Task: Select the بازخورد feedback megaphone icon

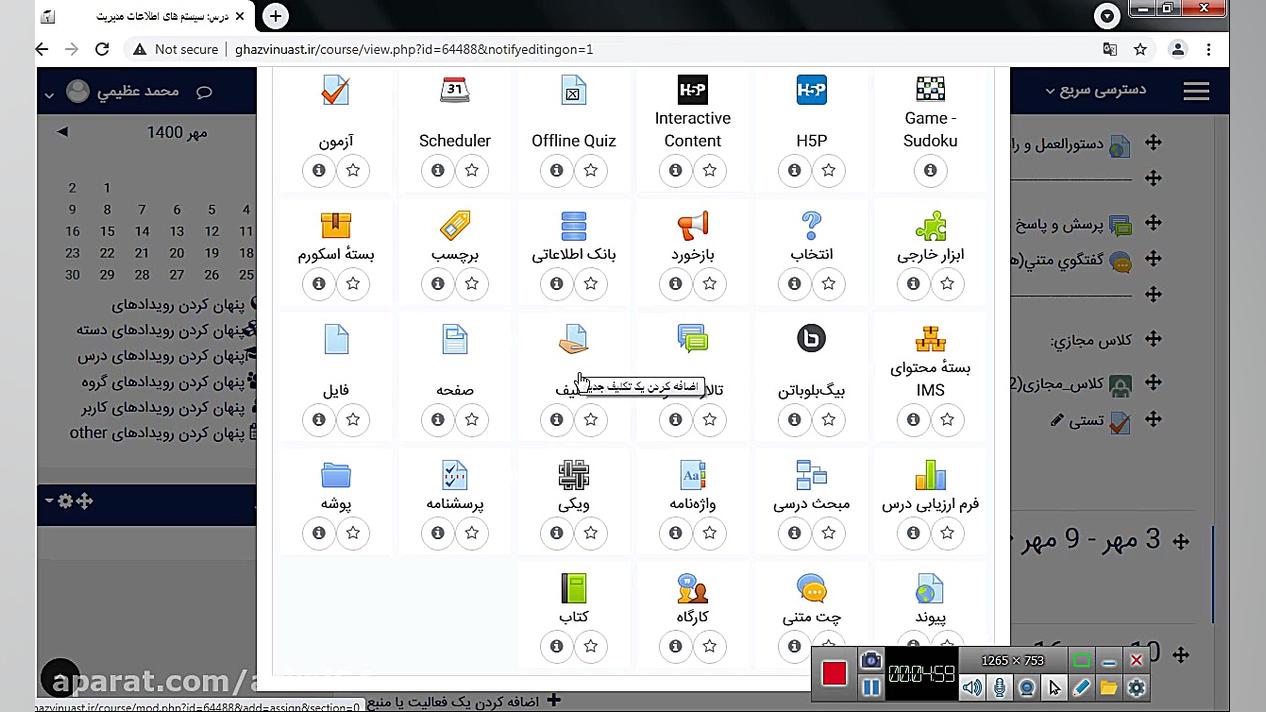Action: pos(692,226)
